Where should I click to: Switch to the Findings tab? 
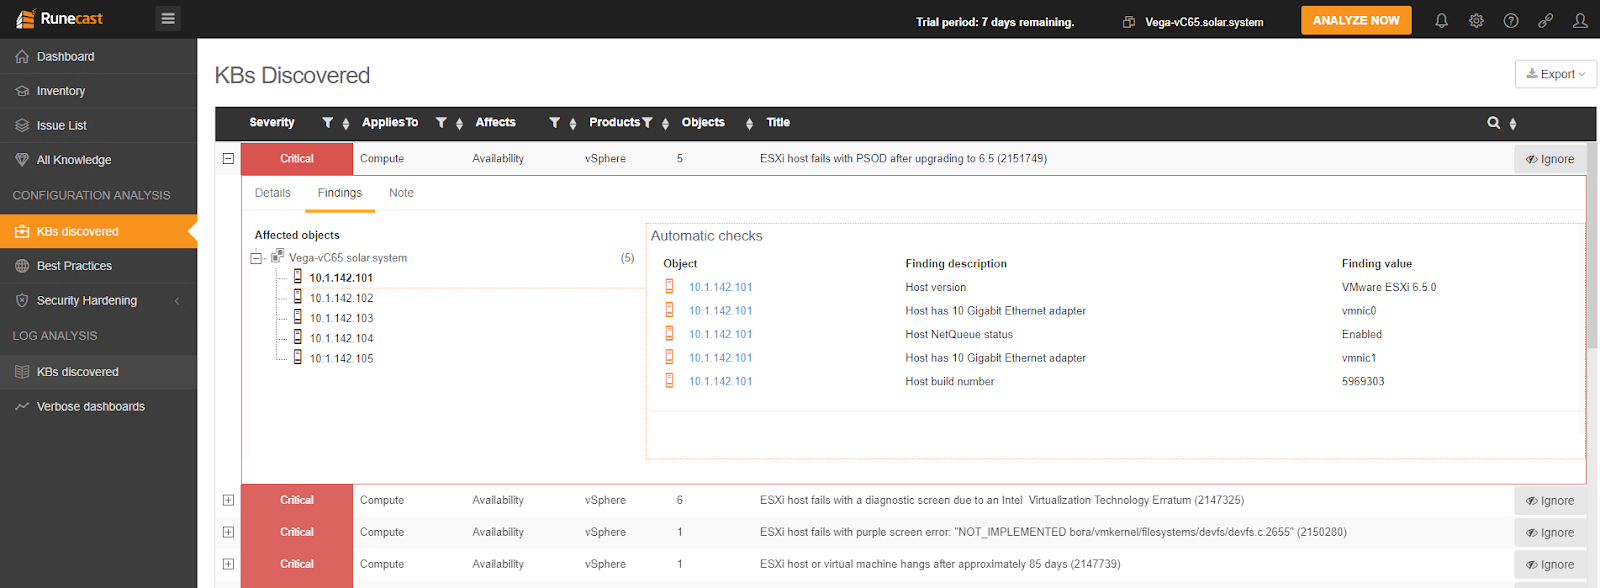340,193
